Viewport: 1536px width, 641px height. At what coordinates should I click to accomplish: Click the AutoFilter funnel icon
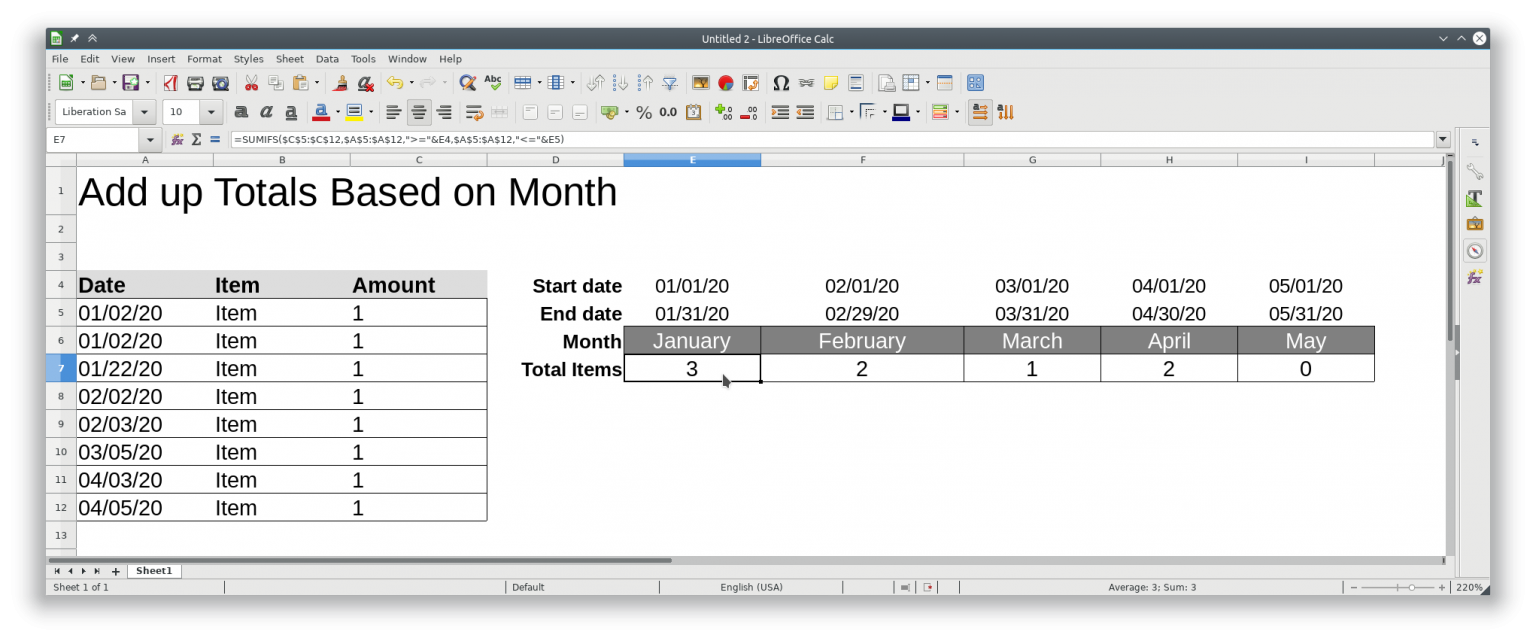point(670,83)
